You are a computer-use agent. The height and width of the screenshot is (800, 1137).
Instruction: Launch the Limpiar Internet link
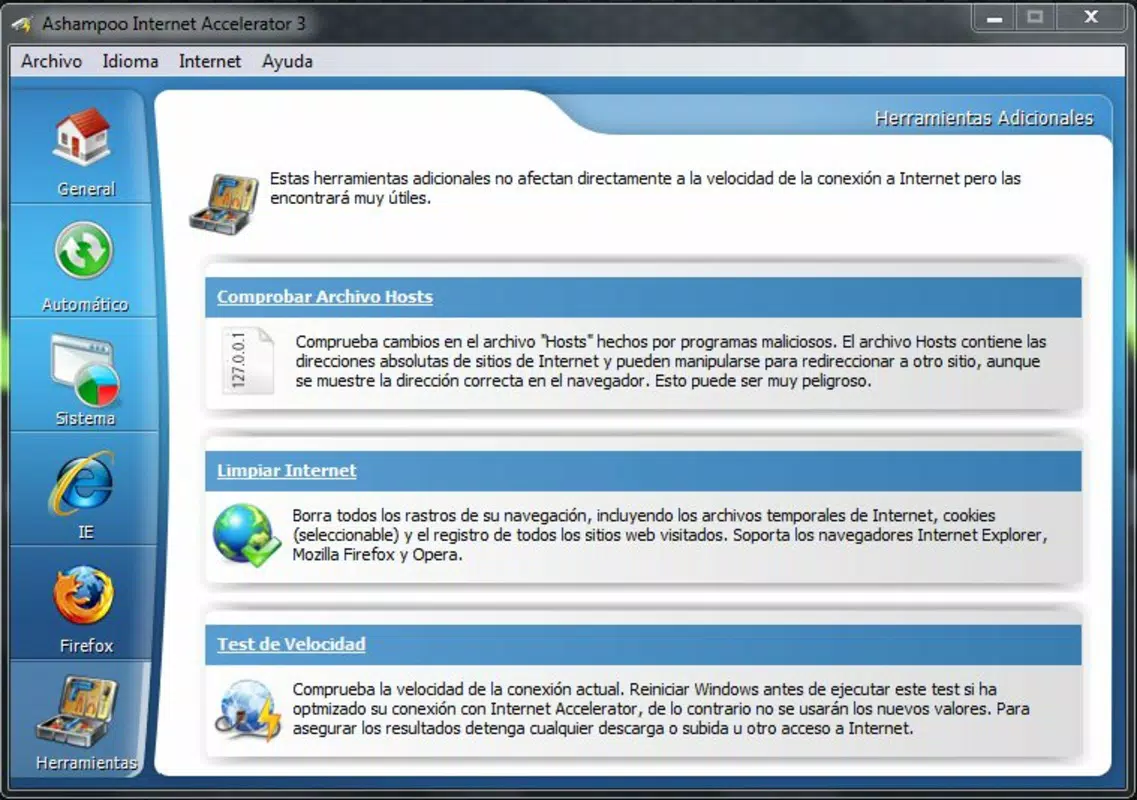286,471
